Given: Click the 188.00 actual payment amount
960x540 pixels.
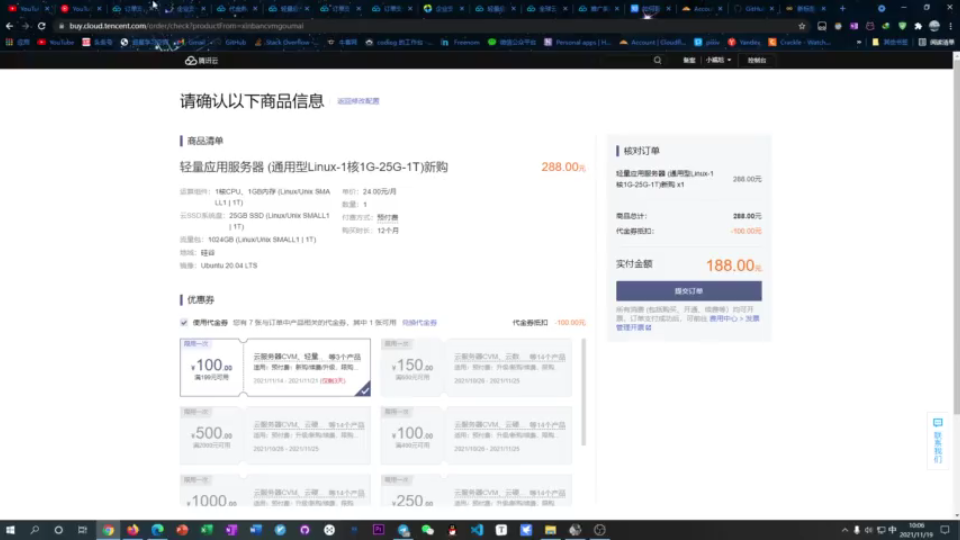Looking at the screenshot, I should point(733,265).
